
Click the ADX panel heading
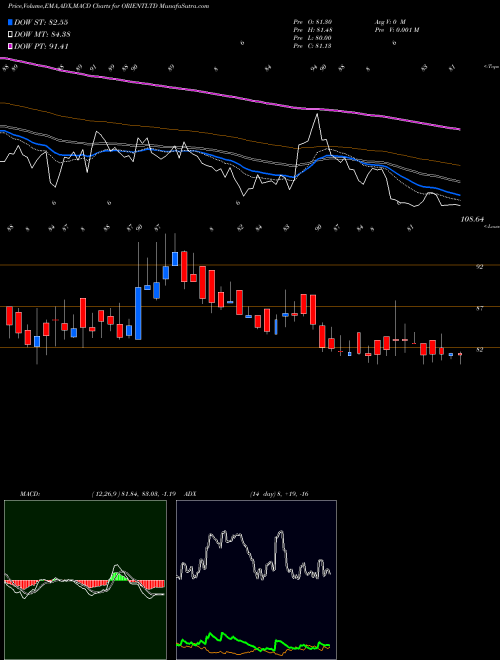tap(190, 494)
